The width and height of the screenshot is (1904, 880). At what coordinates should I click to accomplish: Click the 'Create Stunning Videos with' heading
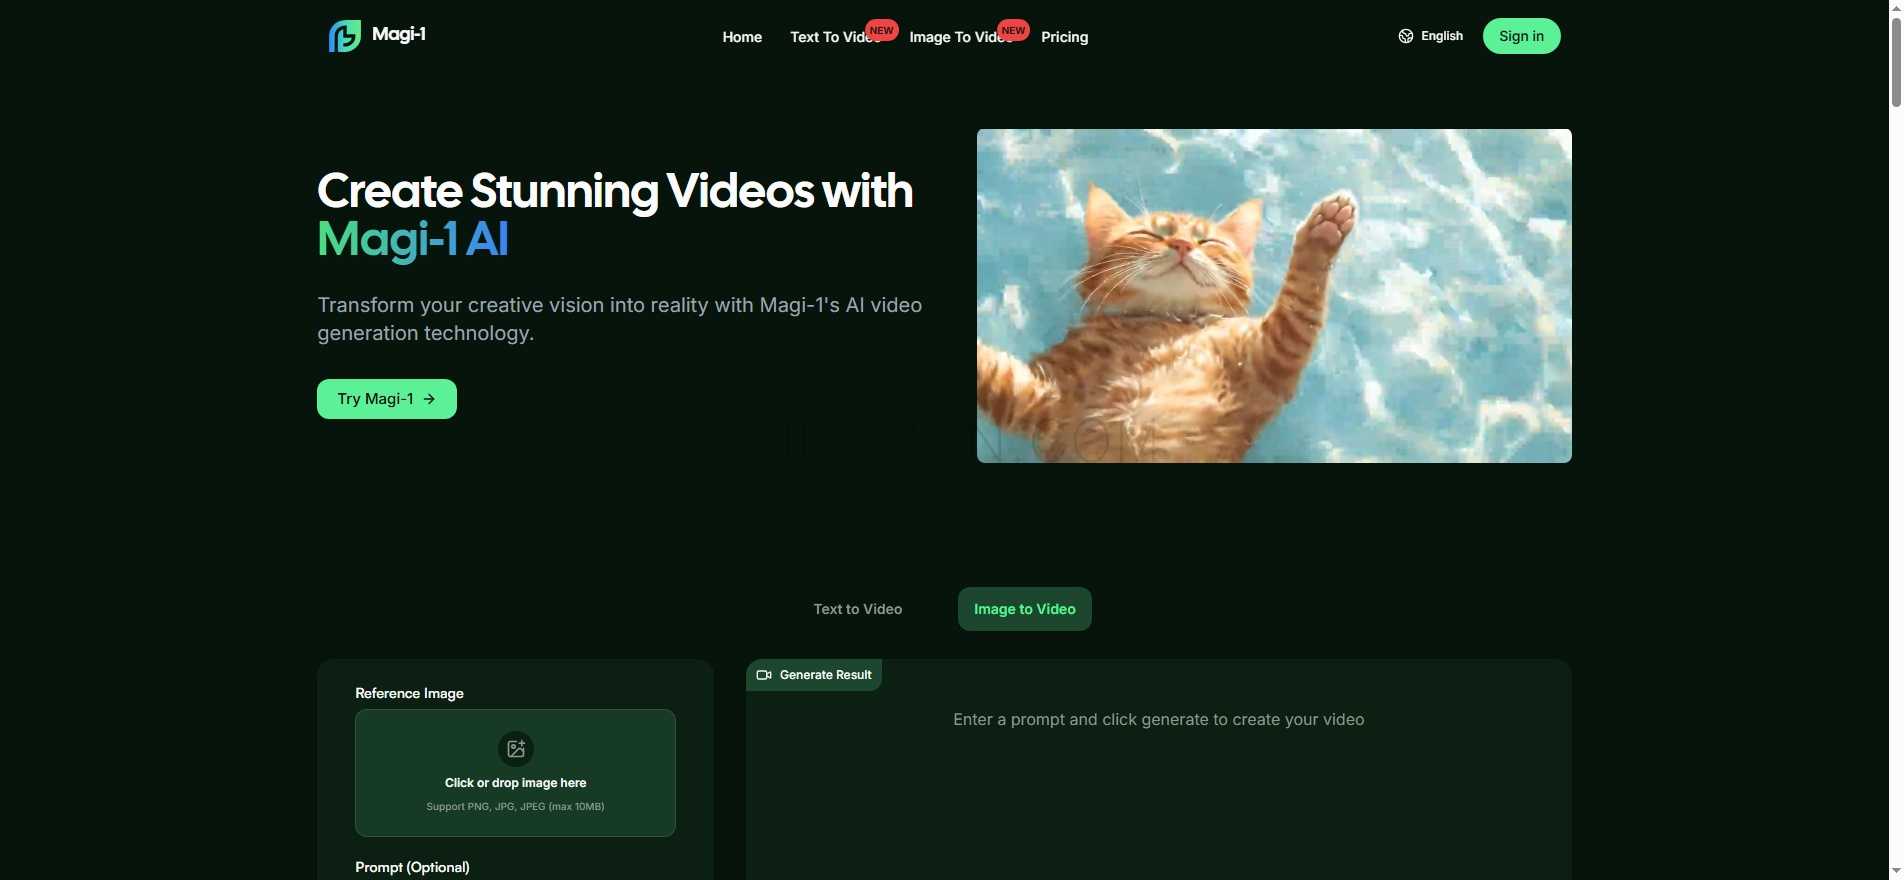615,191
